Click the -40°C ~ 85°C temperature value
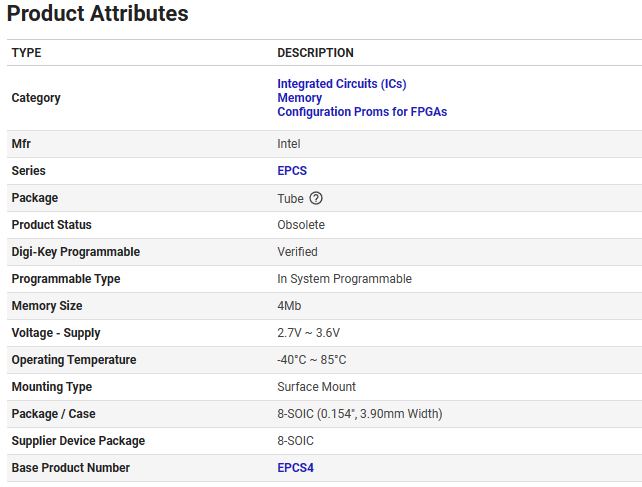Screen dimensions: 642x487 [x=311, y=360]
